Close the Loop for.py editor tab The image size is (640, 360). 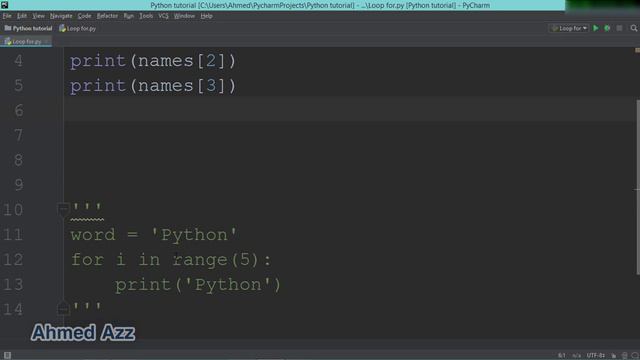(47, 41)
